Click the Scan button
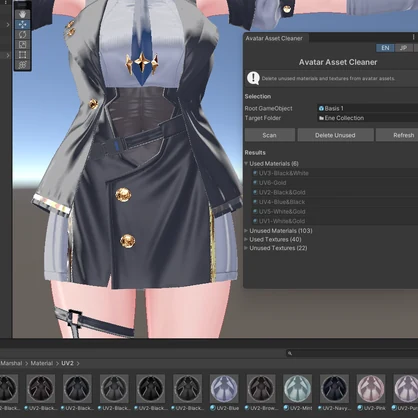 [x=270, y=135]
